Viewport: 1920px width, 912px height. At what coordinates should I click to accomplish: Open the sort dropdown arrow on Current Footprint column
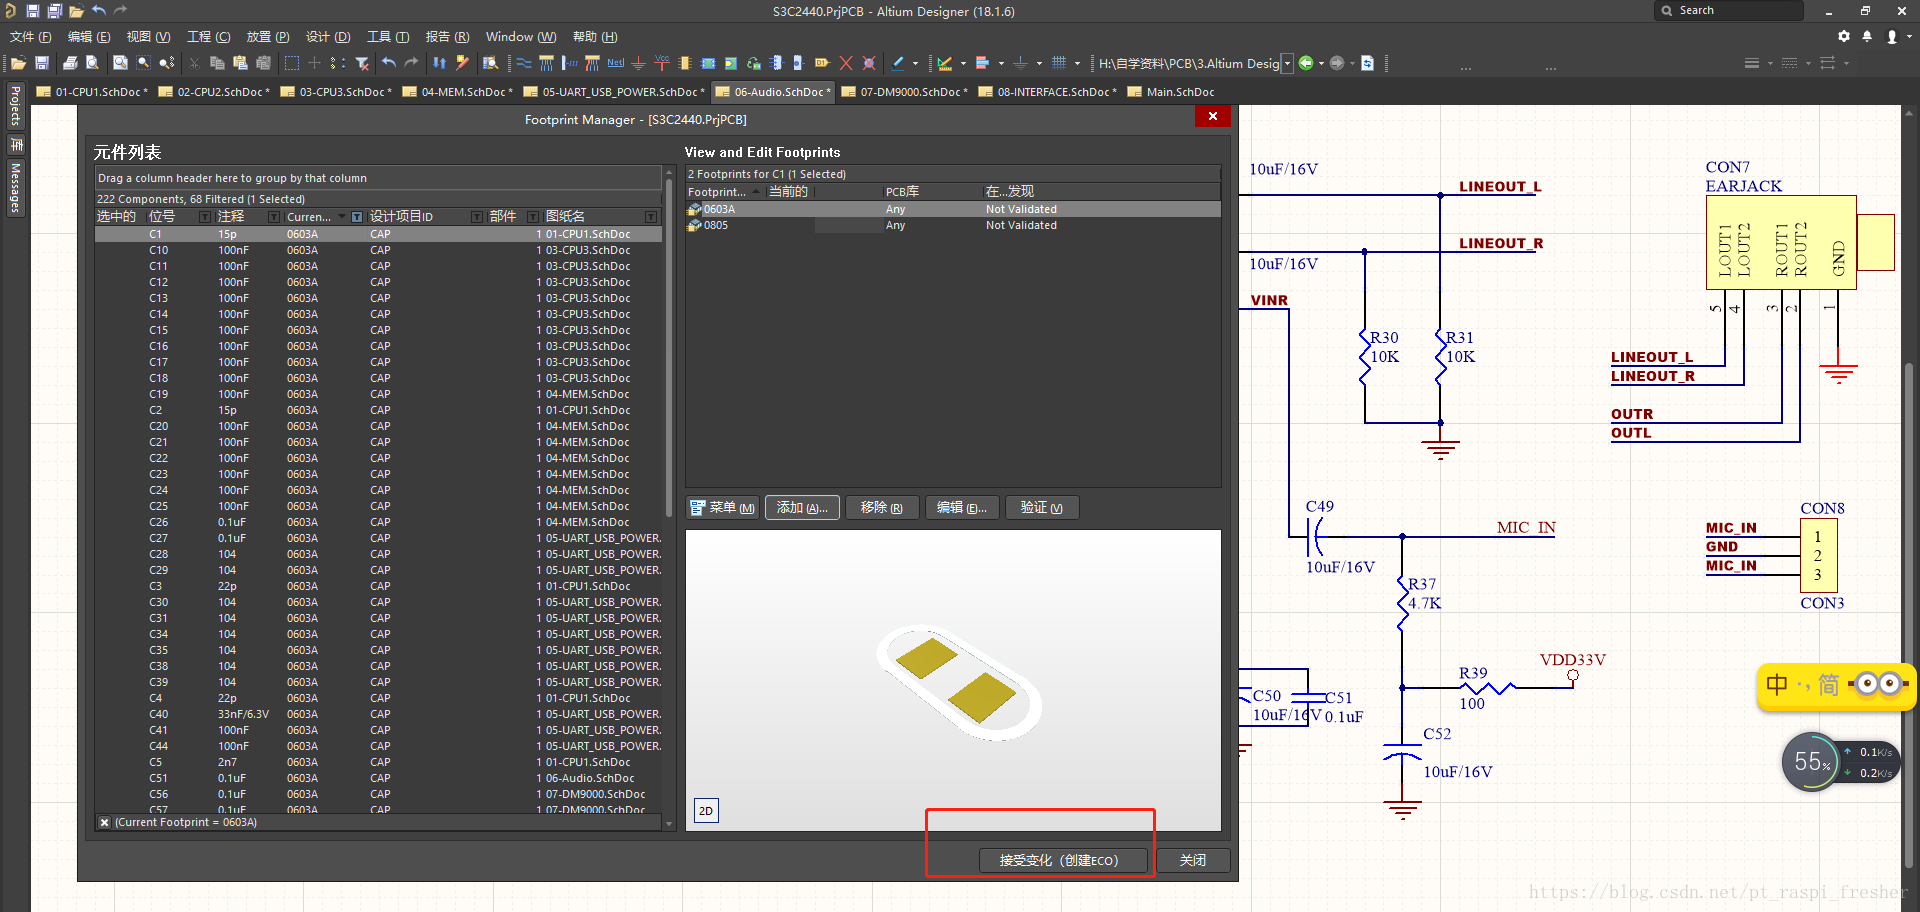click(x=342, y=217)
